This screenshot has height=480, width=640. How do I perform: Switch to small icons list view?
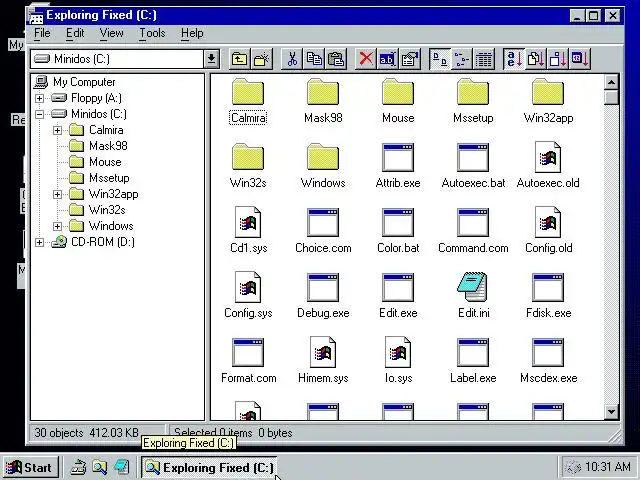pyautogui.click(x=462, y=59)
